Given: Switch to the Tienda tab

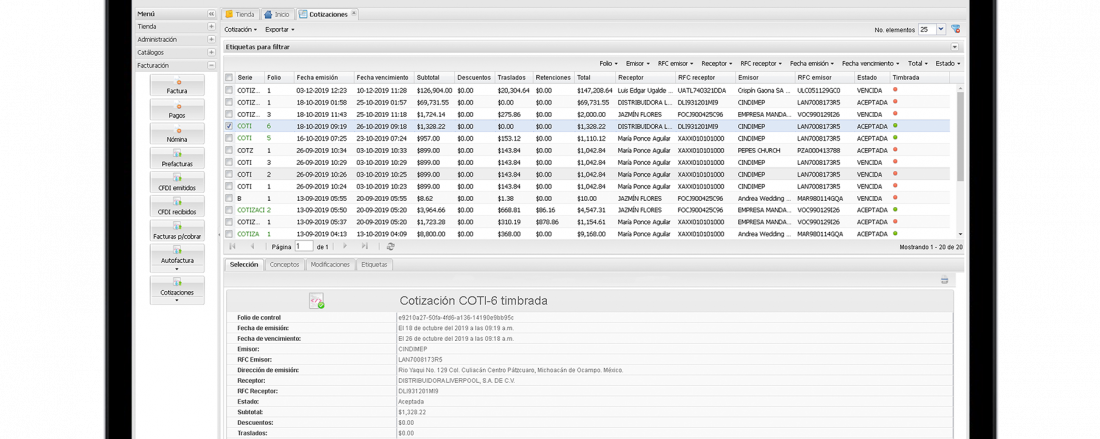Looking at the screenshot, I should 240,14.
